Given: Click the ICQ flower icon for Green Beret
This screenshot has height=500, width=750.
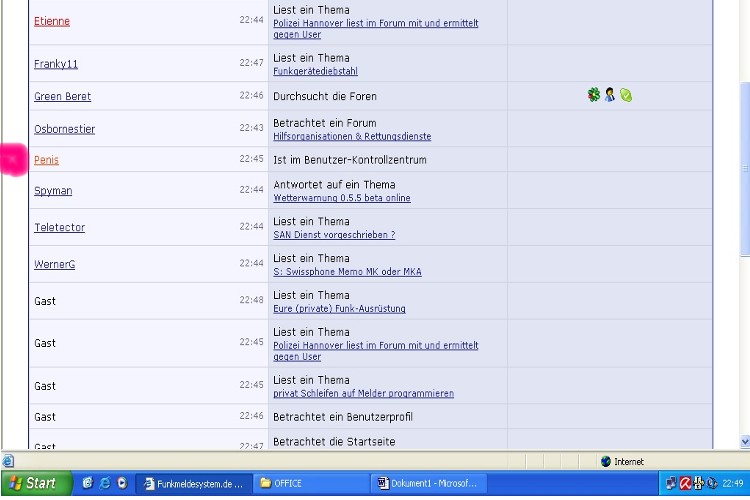Looking at the screenshot, I should (594, 96).
